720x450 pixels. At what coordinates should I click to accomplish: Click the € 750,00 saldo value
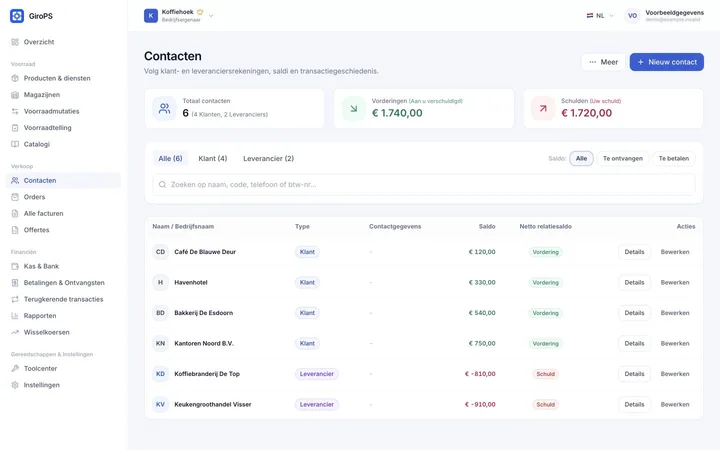[482, 344]
